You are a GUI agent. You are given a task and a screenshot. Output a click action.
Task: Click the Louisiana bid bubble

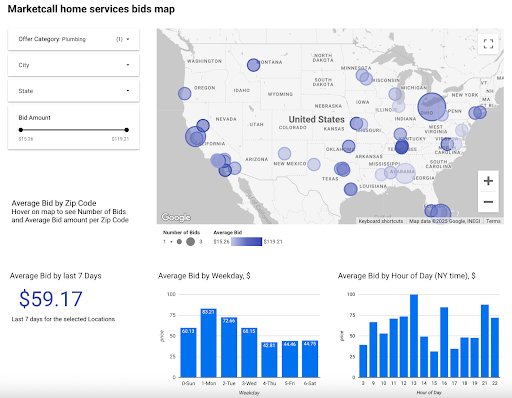click(x=351, y=189)
